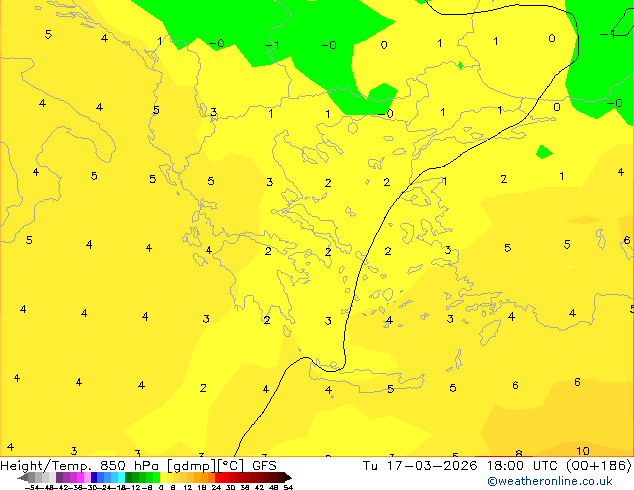Click the 'Height/Temp. 850 hPa' title text
Image resolution: width=634 pixels, height=490 pixels.
pyautogui.click(x=80, y=466)
